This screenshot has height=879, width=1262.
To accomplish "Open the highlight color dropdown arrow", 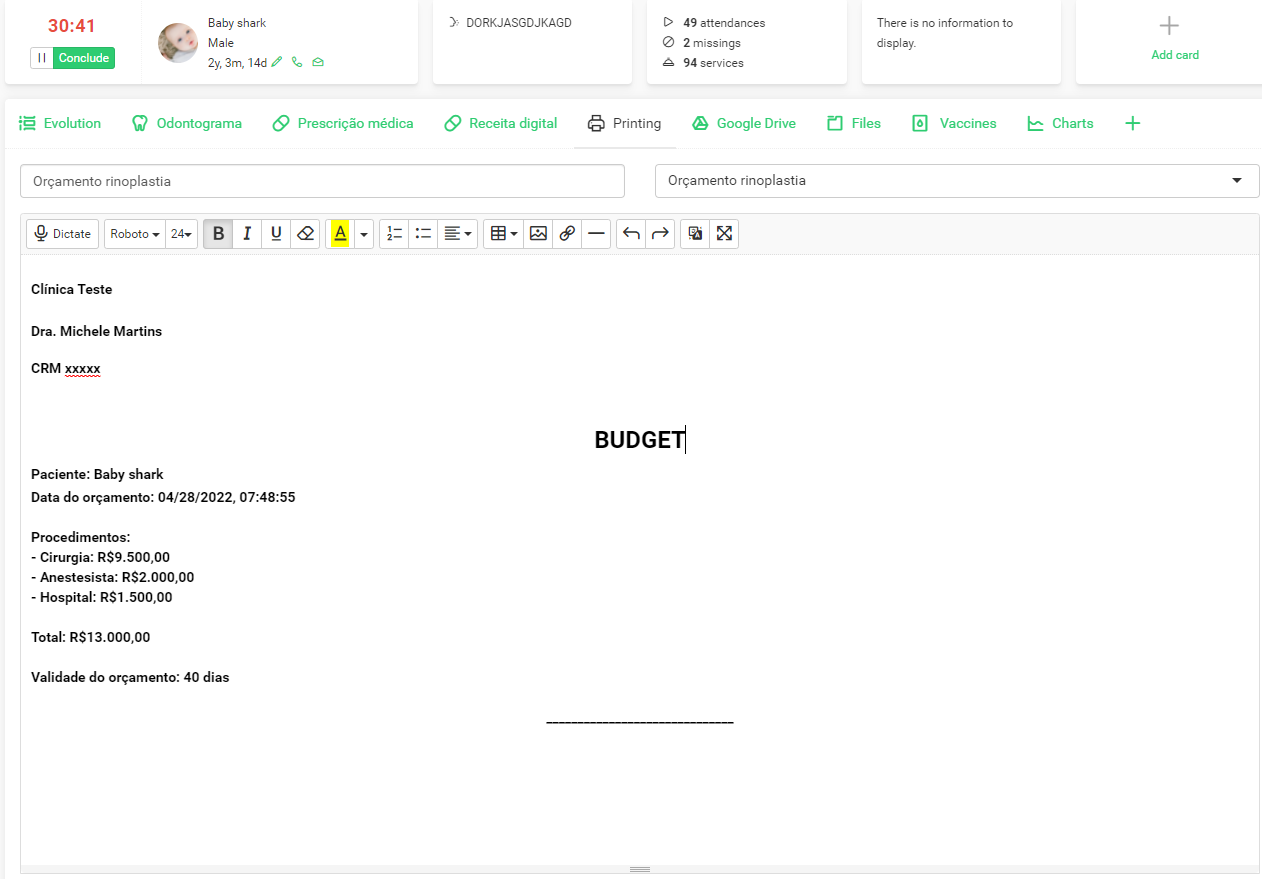I will click(364, 234).
